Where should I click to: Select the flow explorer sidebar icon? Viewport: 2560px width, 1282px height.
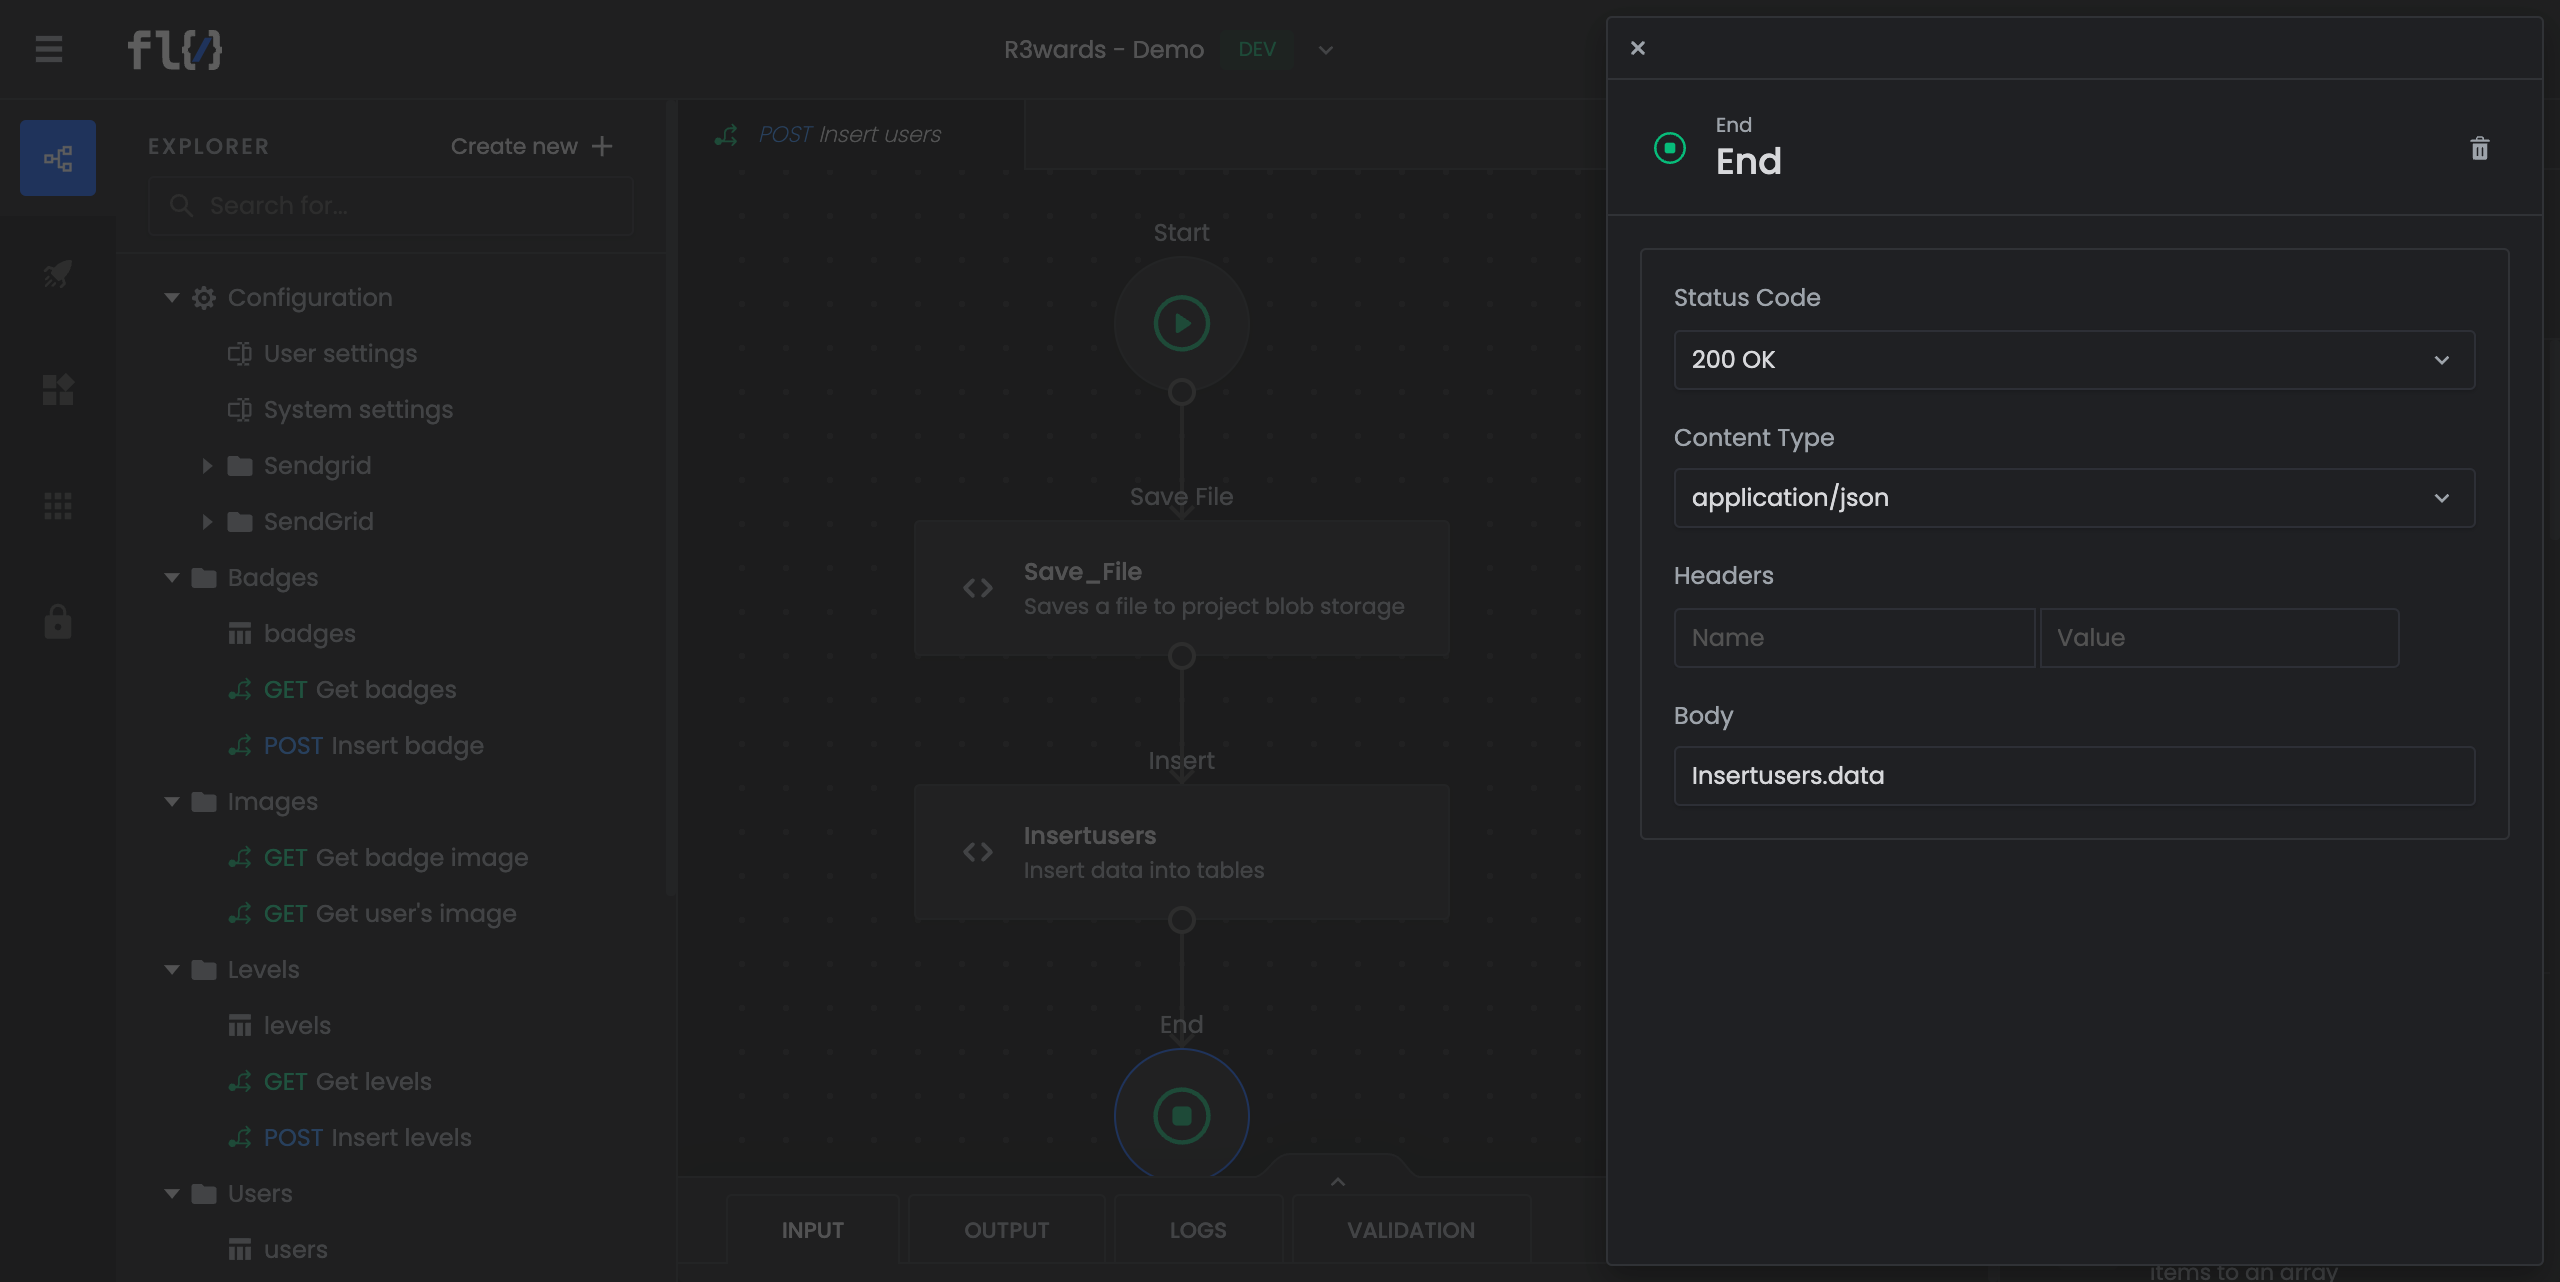point(58,158)
